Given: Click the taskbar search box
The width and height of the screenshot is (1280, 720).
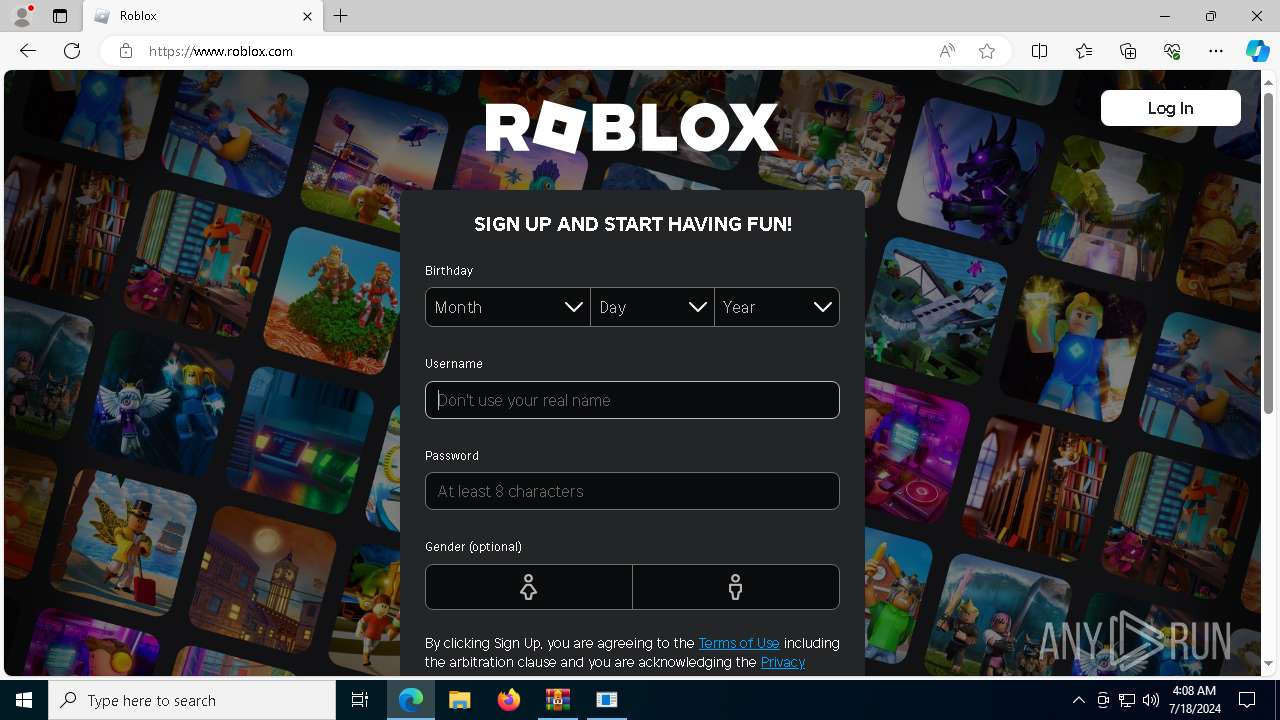Looking at the screenshot, I should [192, 700].
